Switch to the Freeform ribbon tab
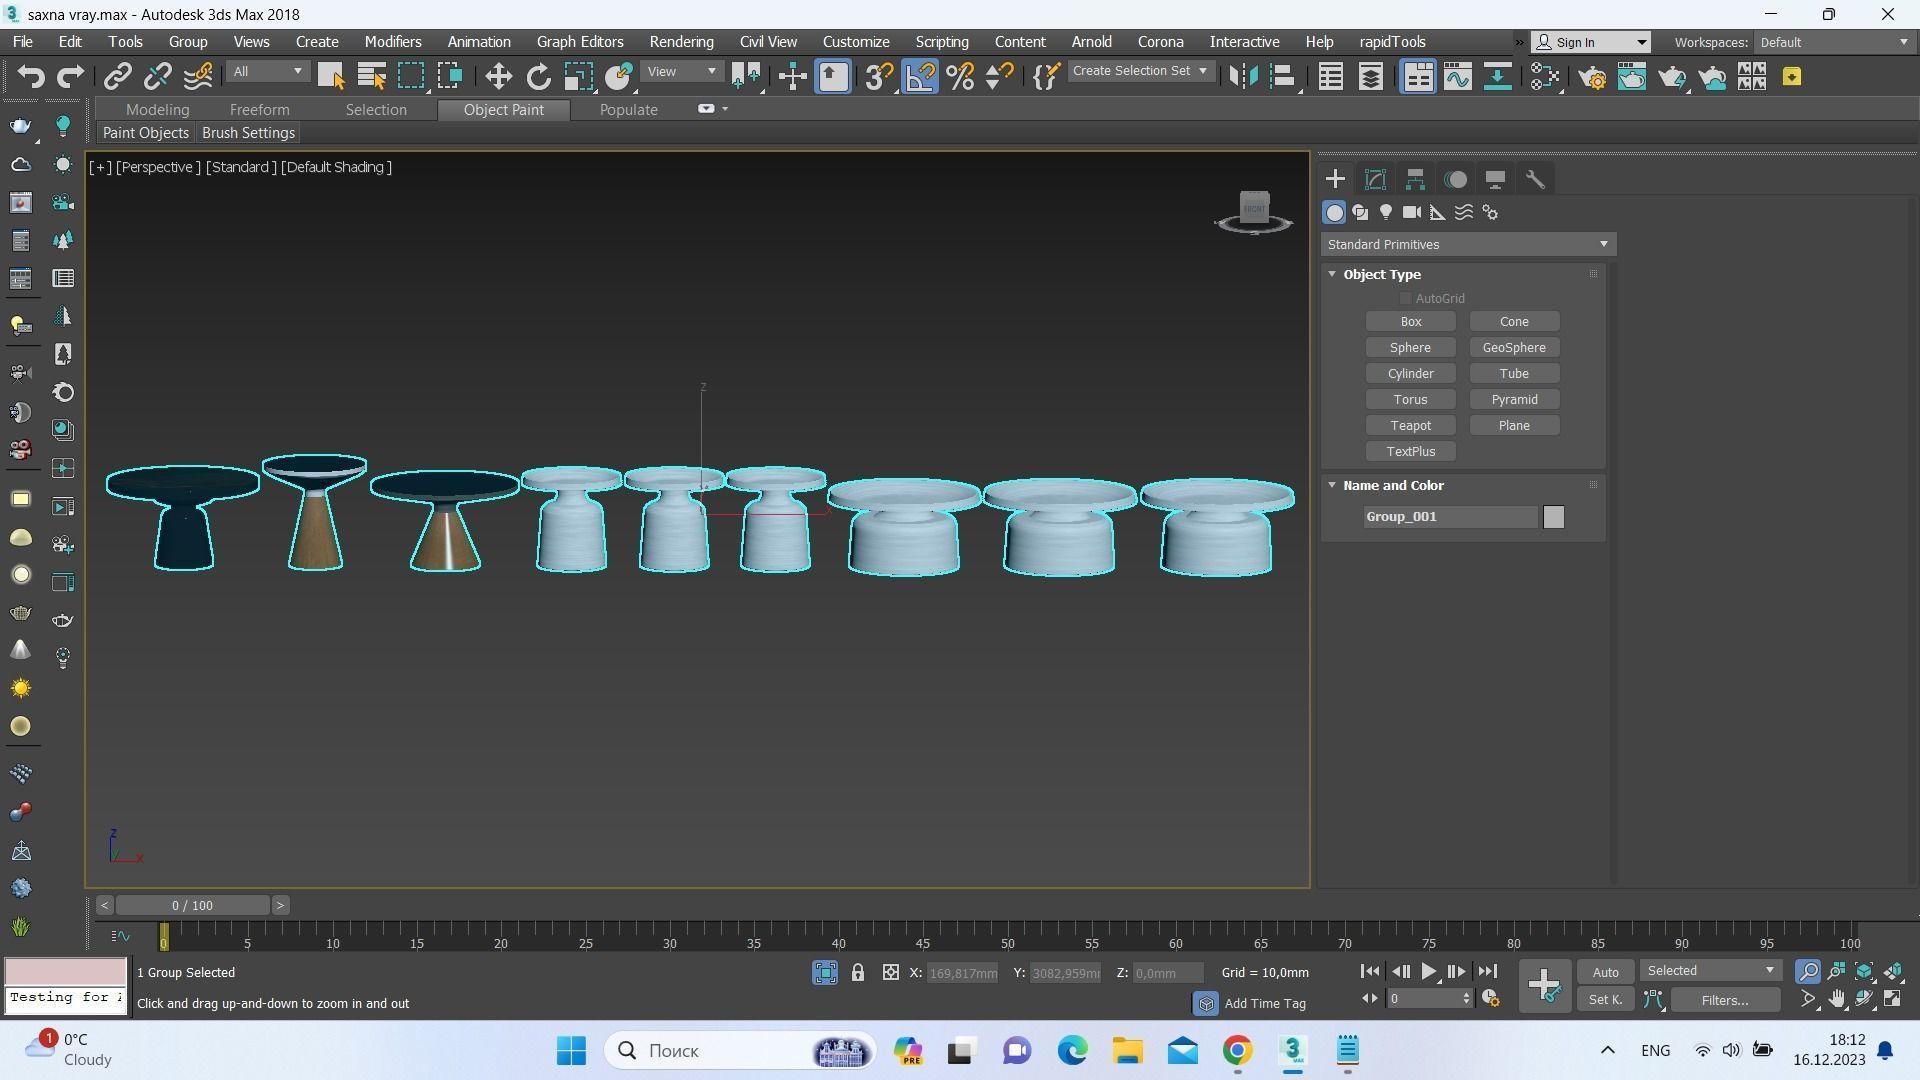The height and width of the screenshot is (1080, 1920). 259,110
